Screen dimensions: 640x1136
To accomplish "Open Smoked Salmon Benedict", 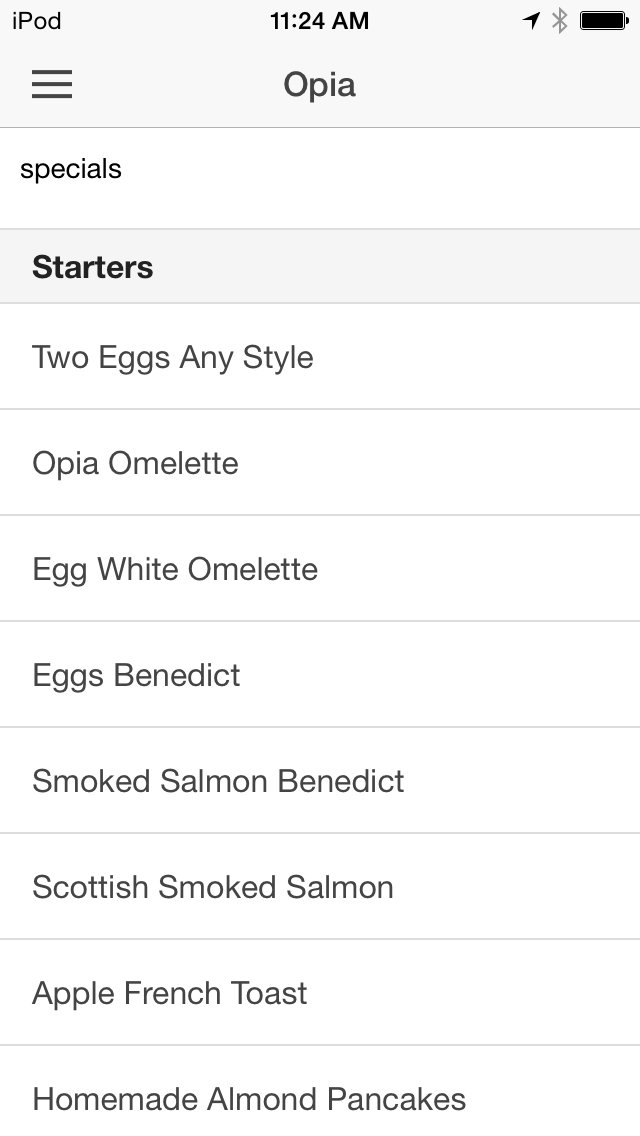I will click(x=320, y=781).
